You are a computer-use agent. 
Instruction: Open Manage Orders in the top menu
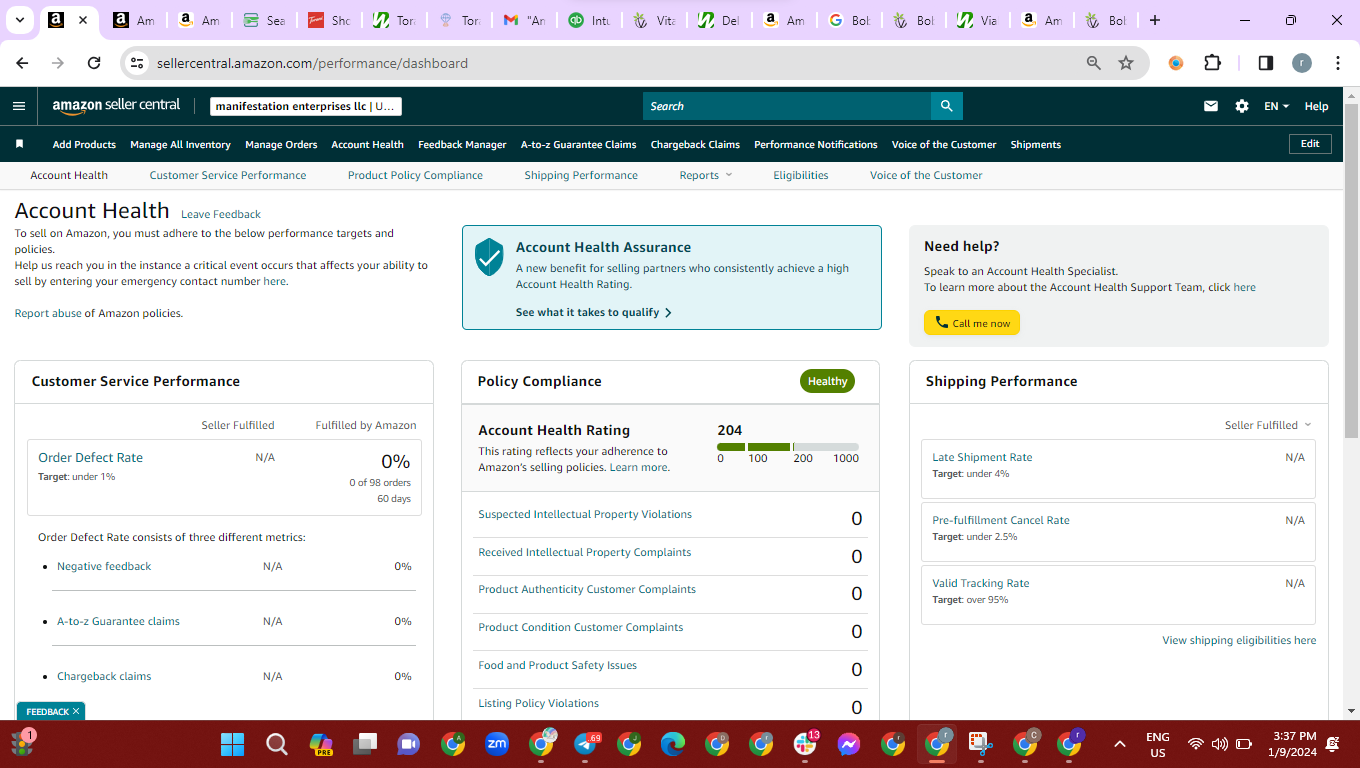click(x=281, y=144)
